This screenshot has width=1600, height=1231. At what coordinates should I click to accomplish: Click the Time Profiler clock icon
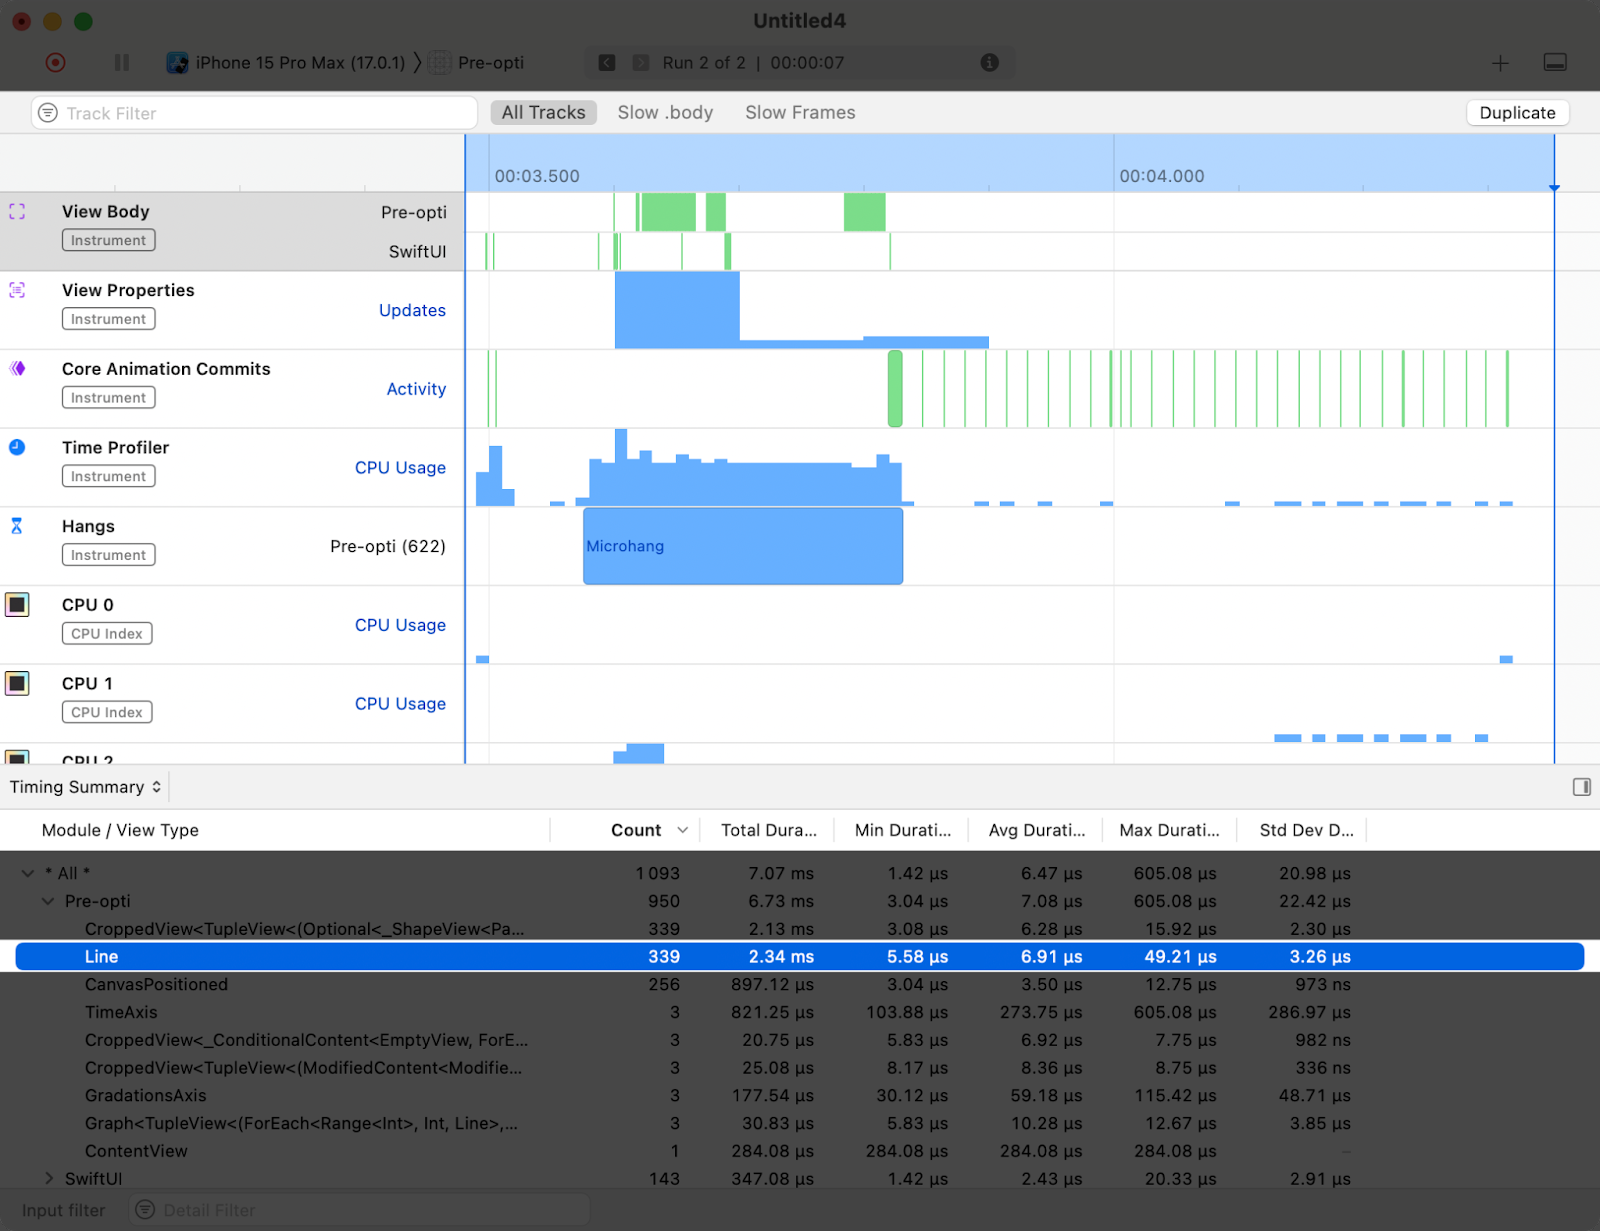(x=16, y=447)
